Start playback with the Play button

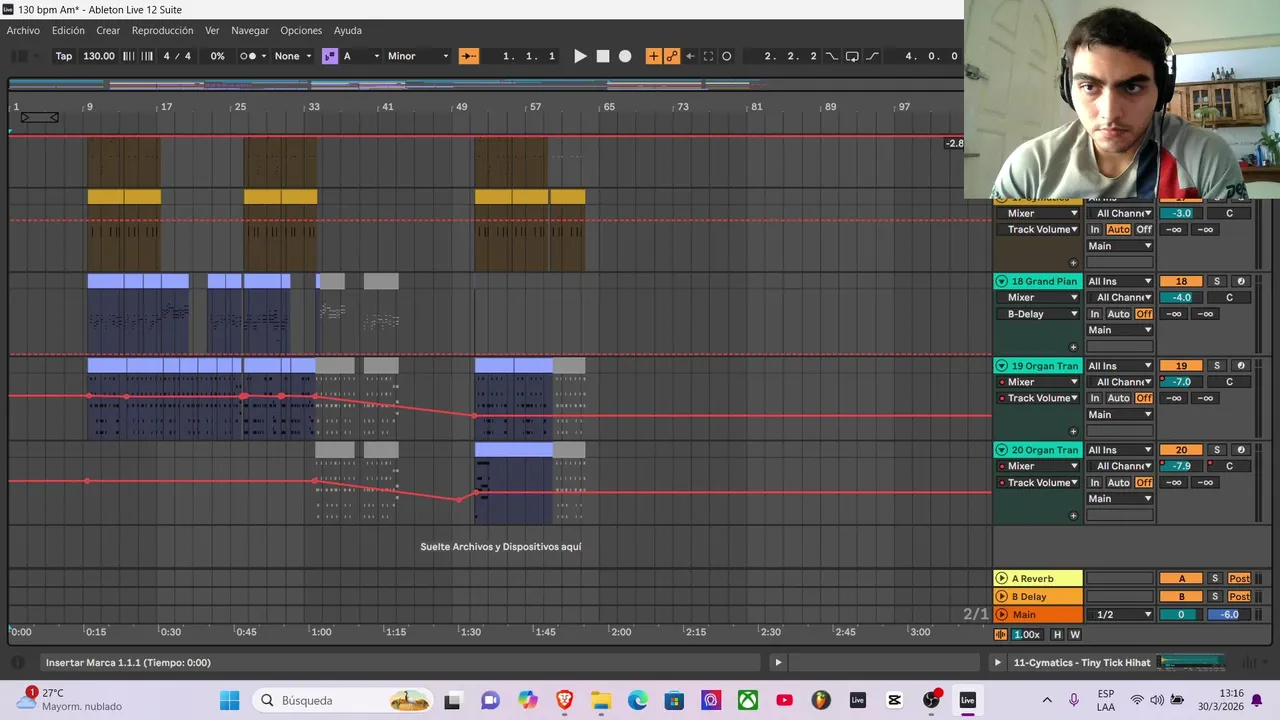pyautogui.click(x=580, y=56)
